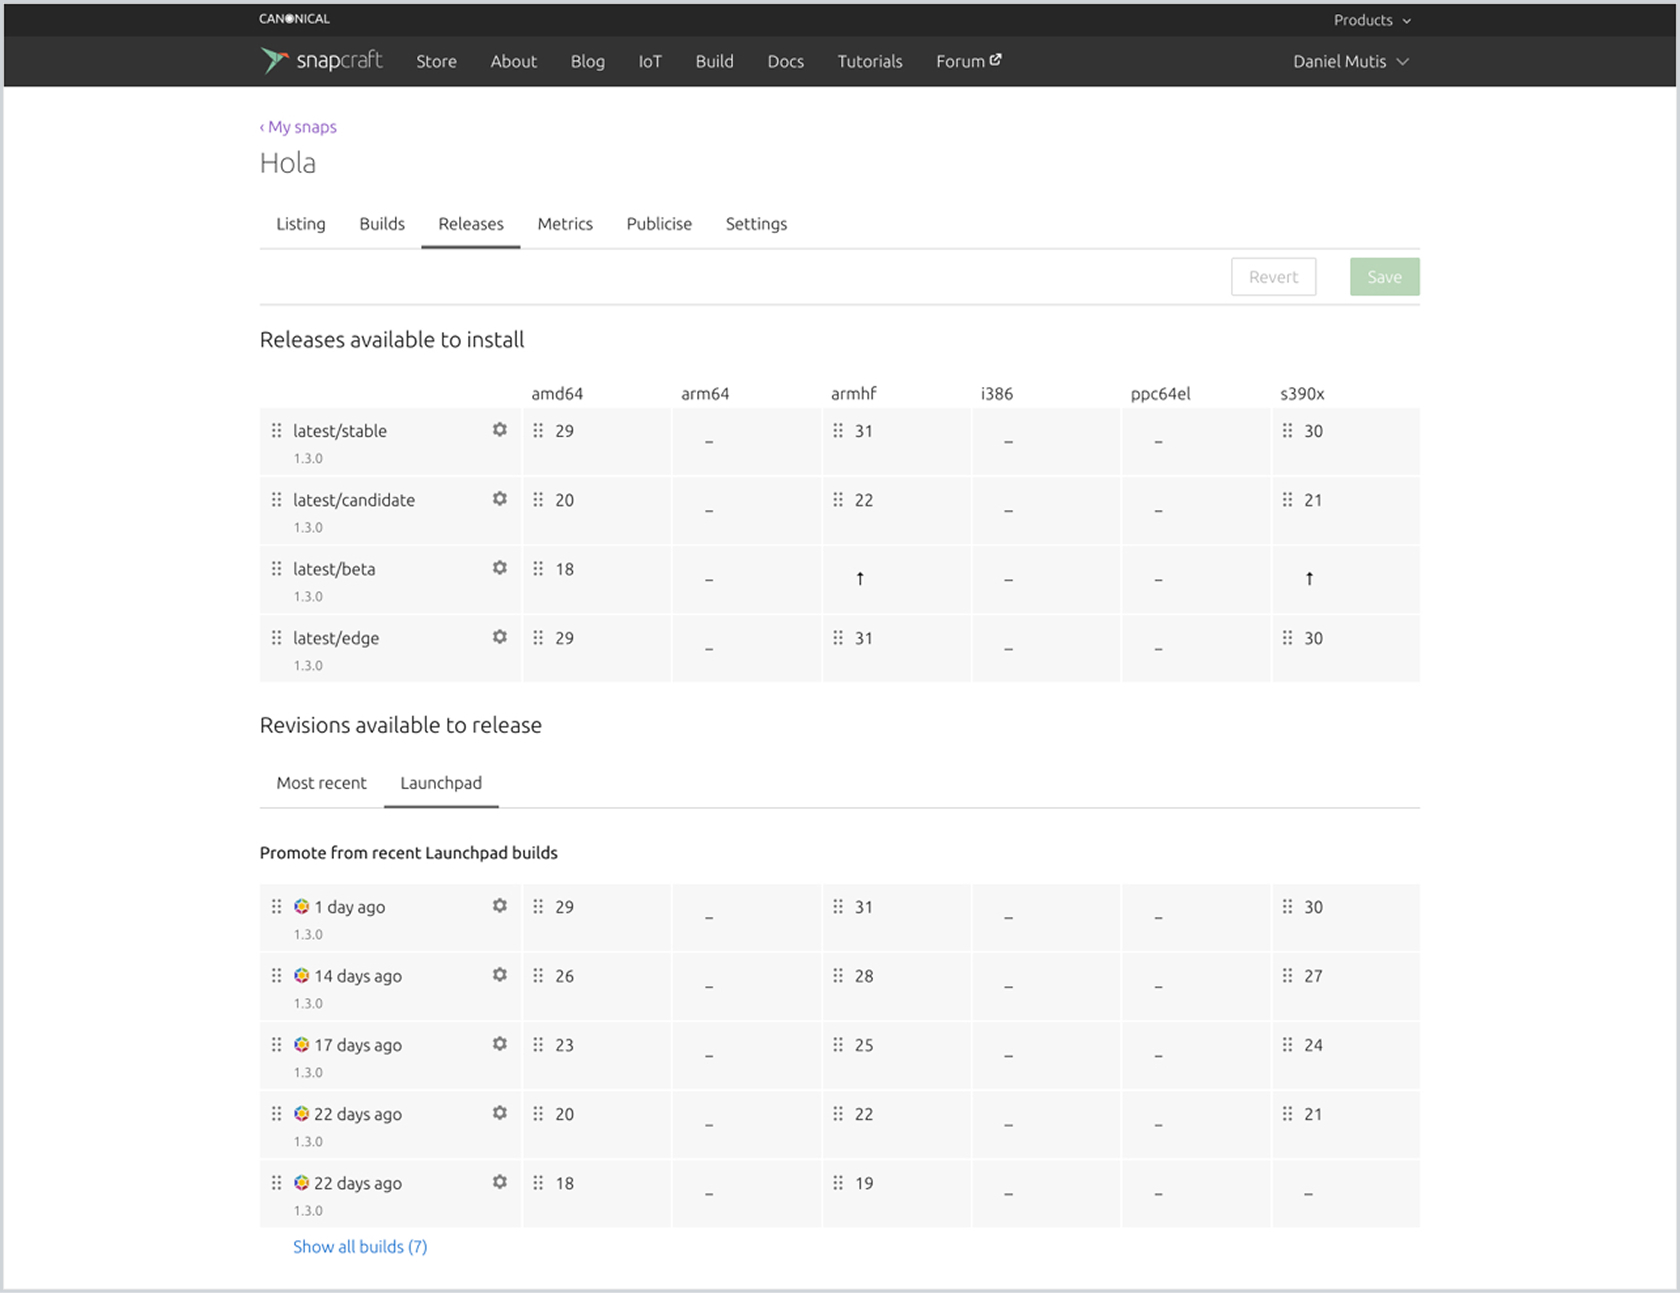
Task: Open gear menu for 14 days ago build
Action: coord(499,975)
